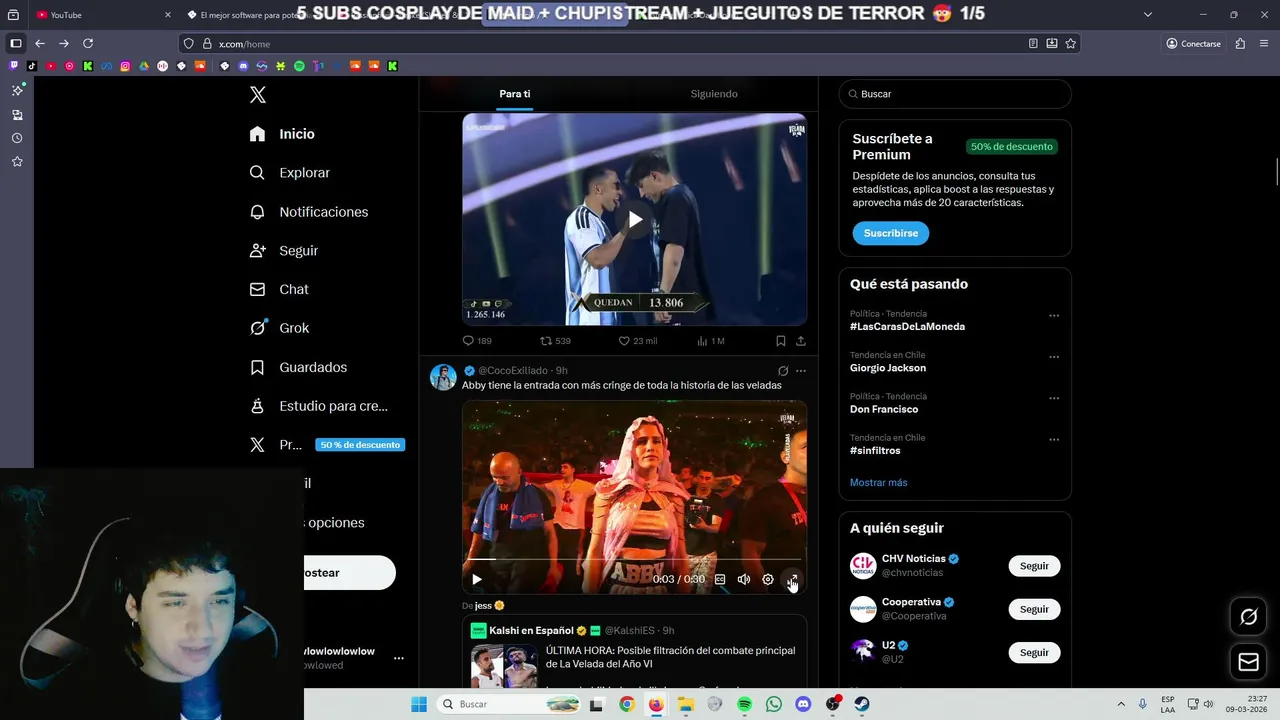Open Notificaciones in the sidebar
This screenshot has height=720, width=1280.
coord(309,212)
